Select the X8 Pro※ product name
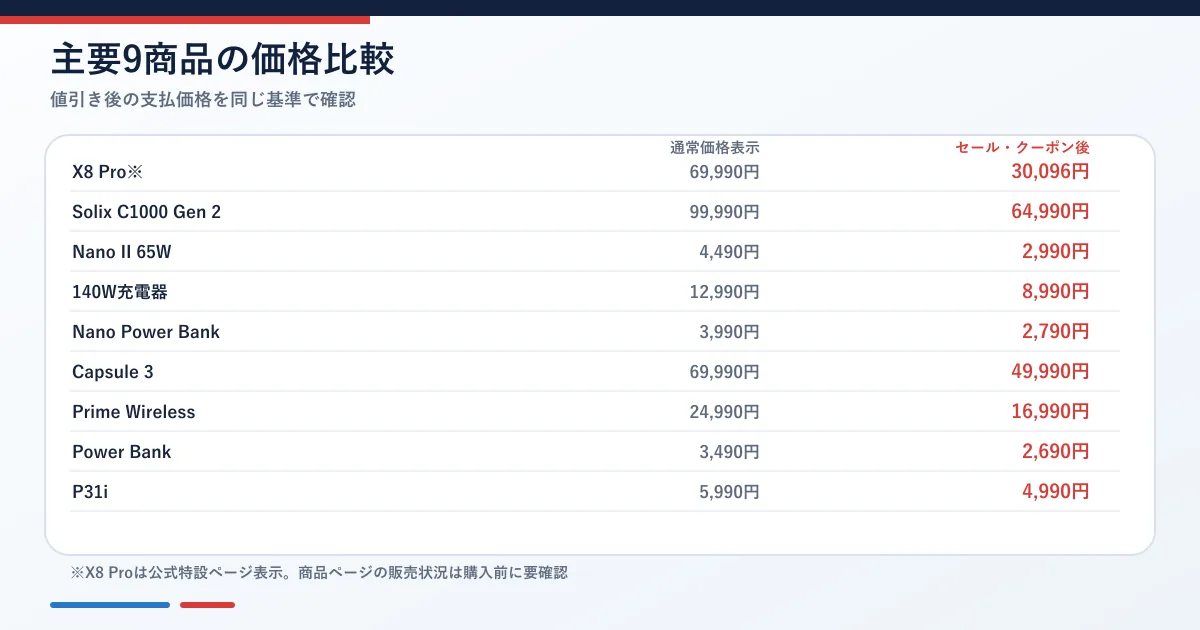1200x630 pixels. pos(108,172)
